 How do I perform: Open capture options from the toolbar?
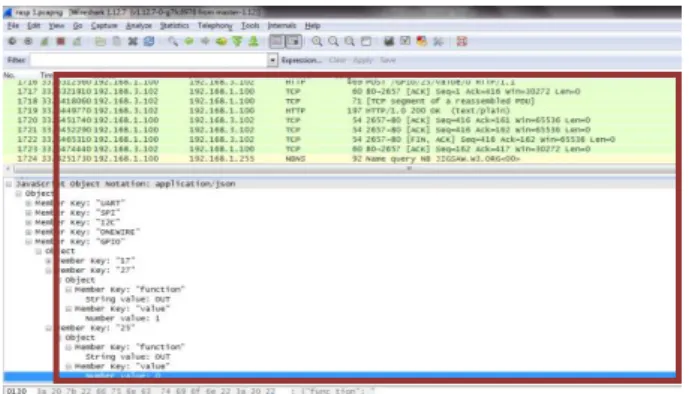tap(28, 42)
